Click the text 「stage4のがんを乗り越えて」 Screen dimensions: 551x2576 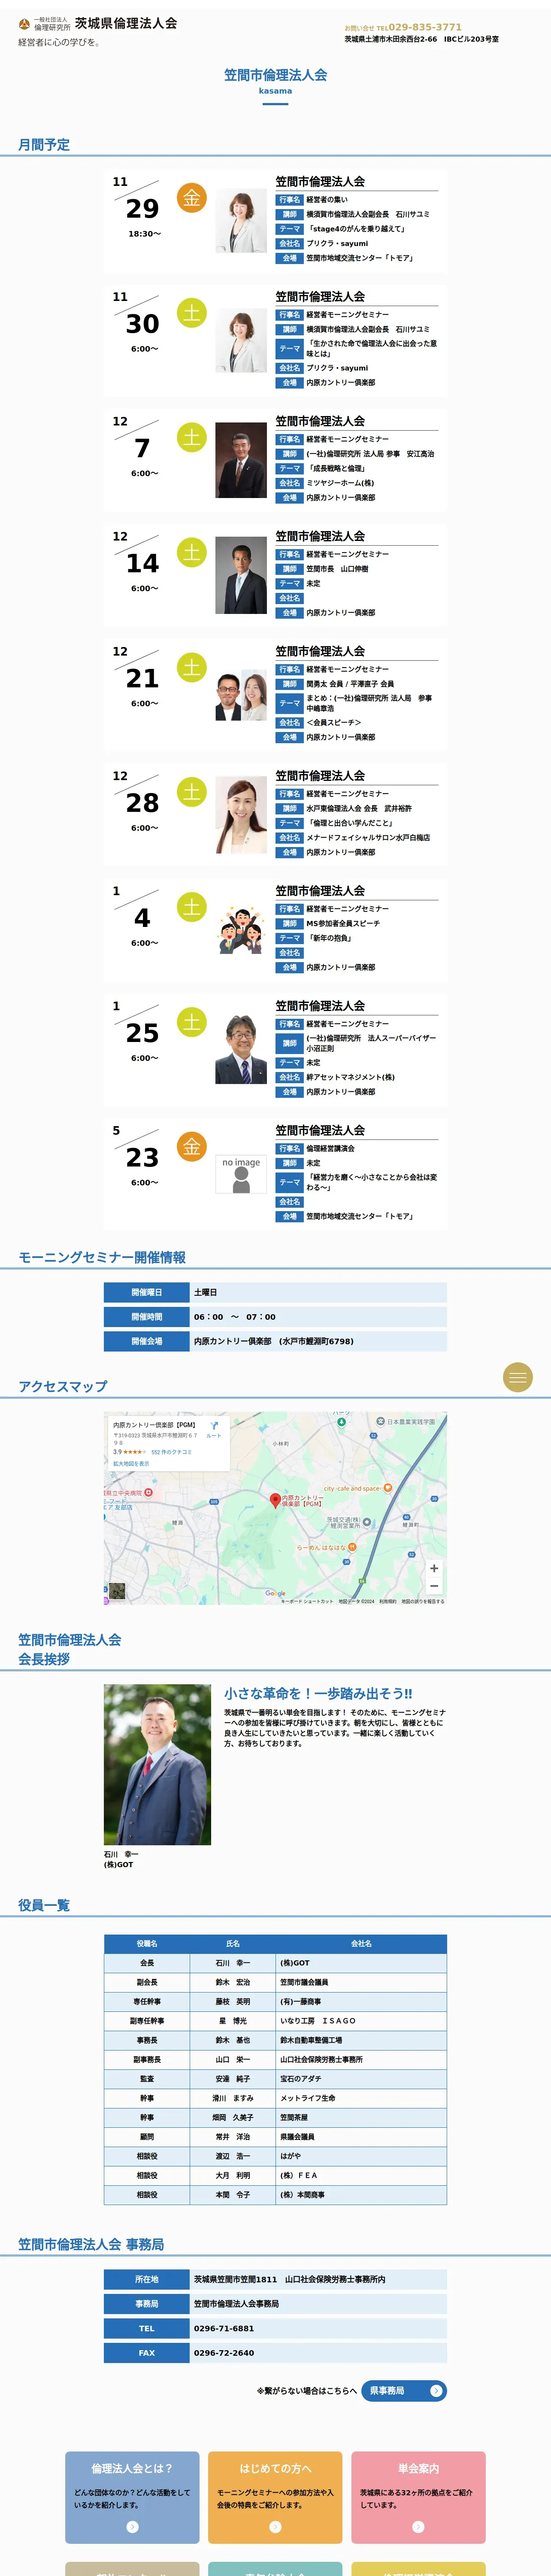pyautogui.click(x=356, y=229)
